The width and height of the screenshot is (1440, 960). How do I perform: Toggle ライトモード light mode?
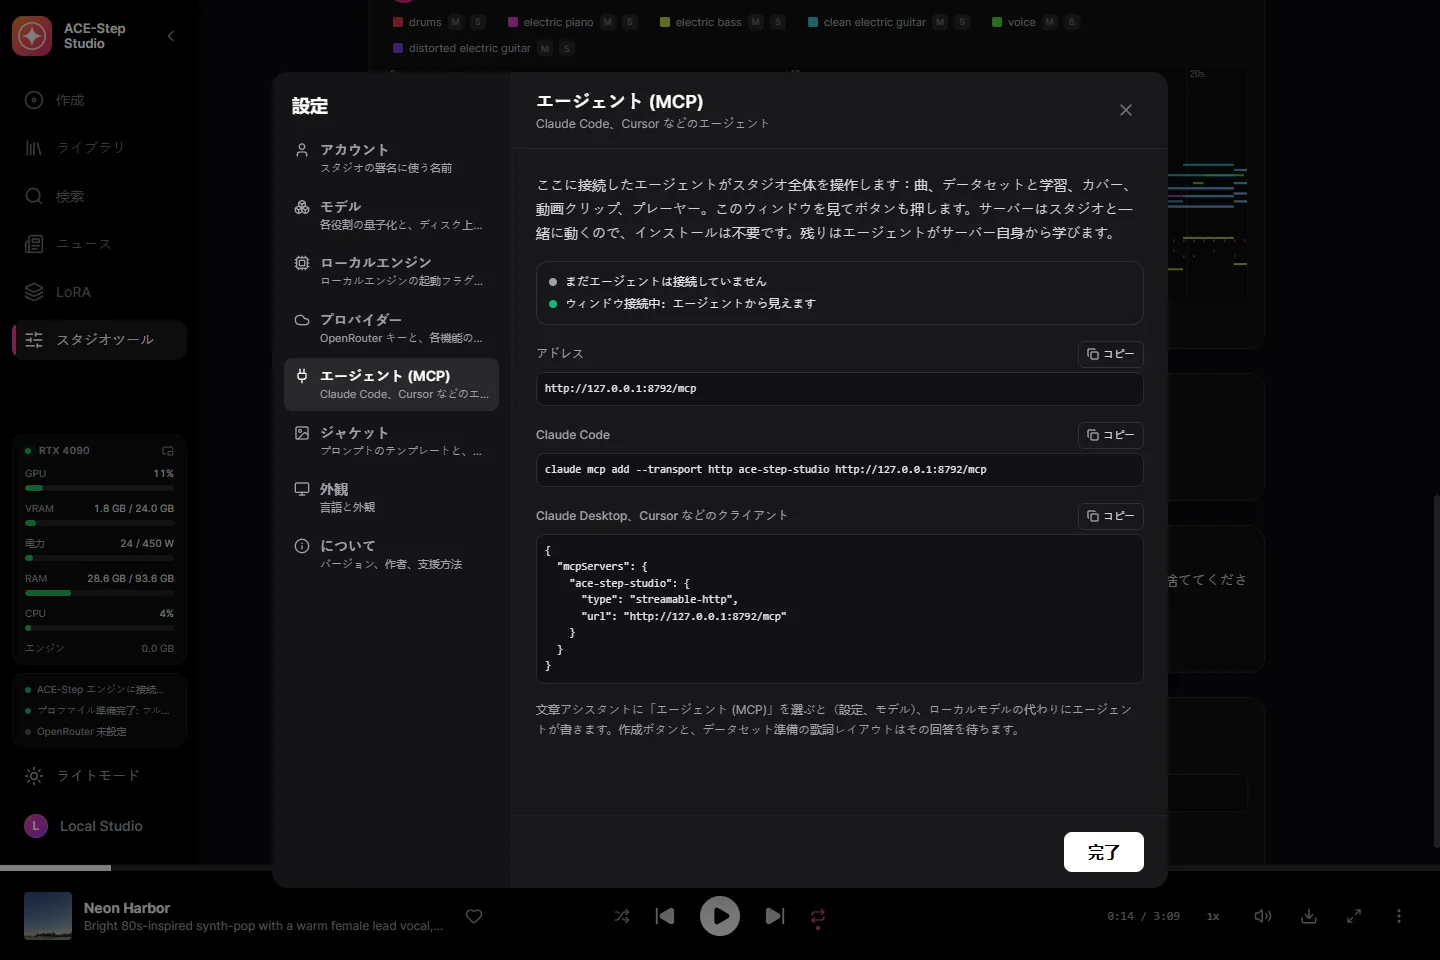pos(99,776)
